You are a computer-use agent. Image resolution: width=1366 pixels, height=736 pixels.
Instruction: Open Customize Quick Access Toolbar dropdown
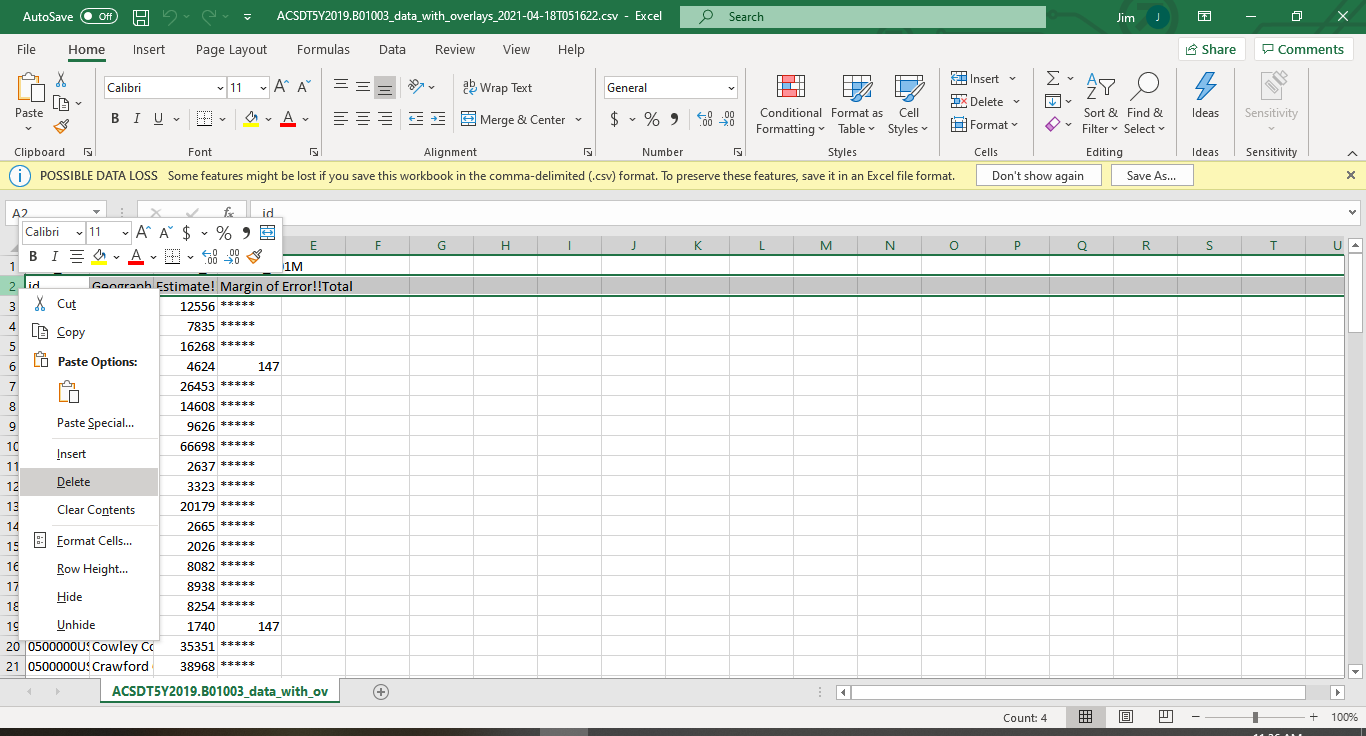[247, 17]
